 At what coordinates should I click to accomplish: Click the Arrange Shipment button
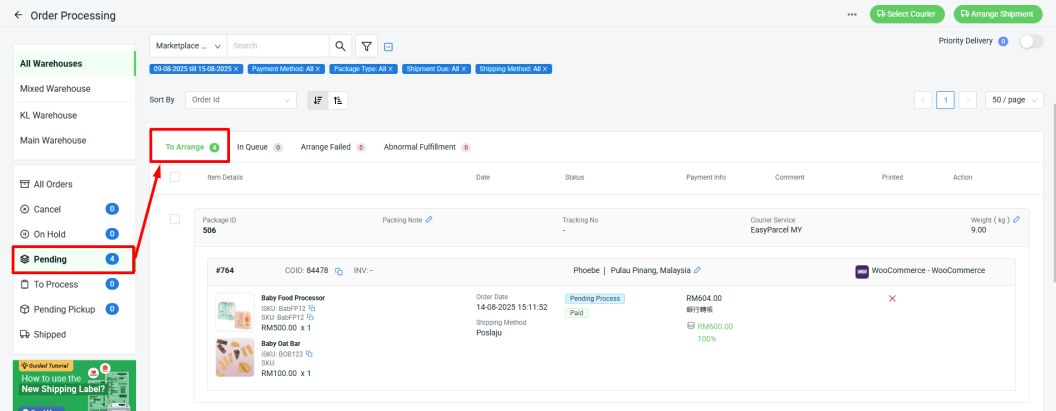[999, 14]
